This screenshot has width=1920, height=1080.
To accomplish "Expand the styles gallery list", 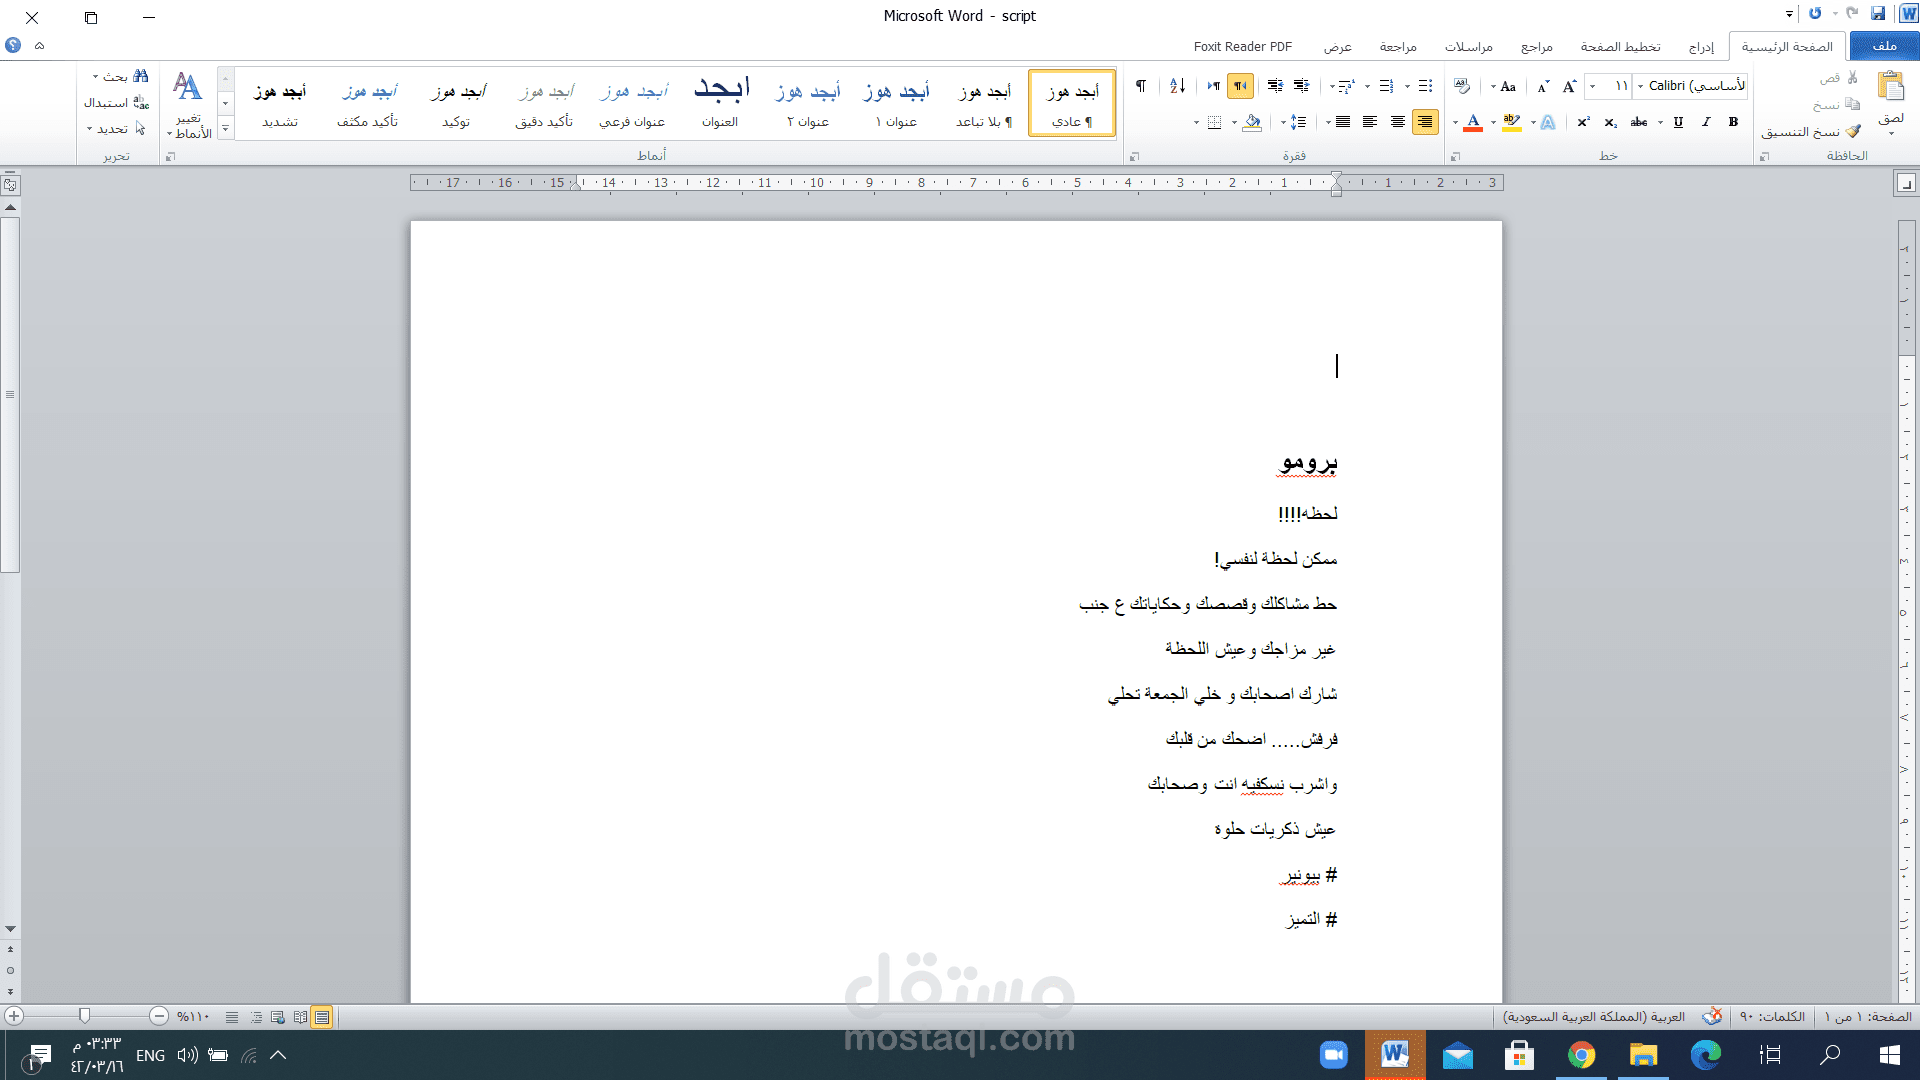I will click(225, 128).
